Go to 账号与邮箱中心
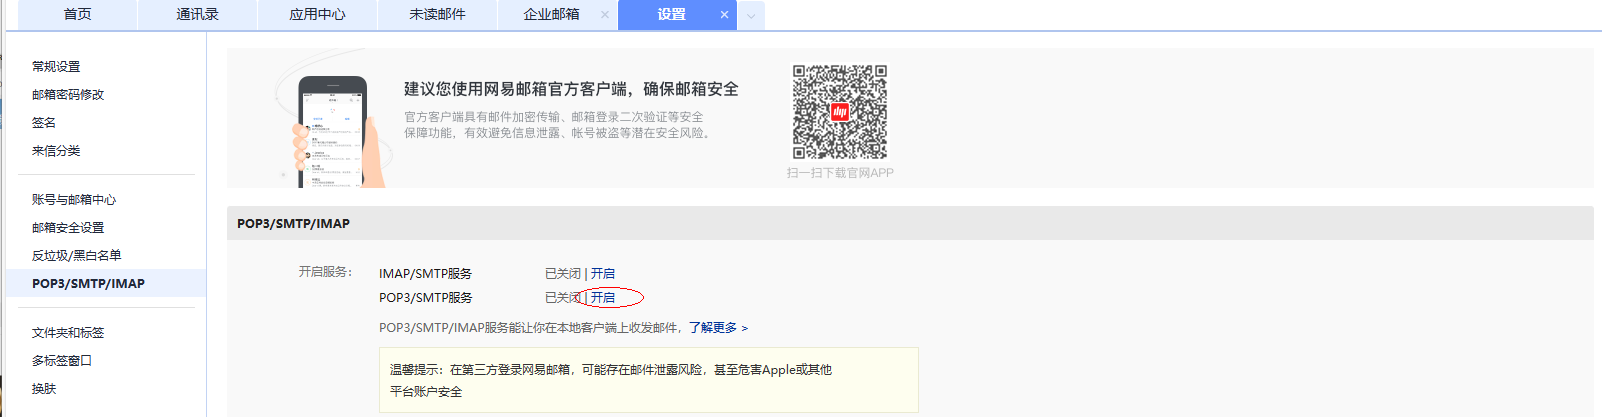 (74, 200)
